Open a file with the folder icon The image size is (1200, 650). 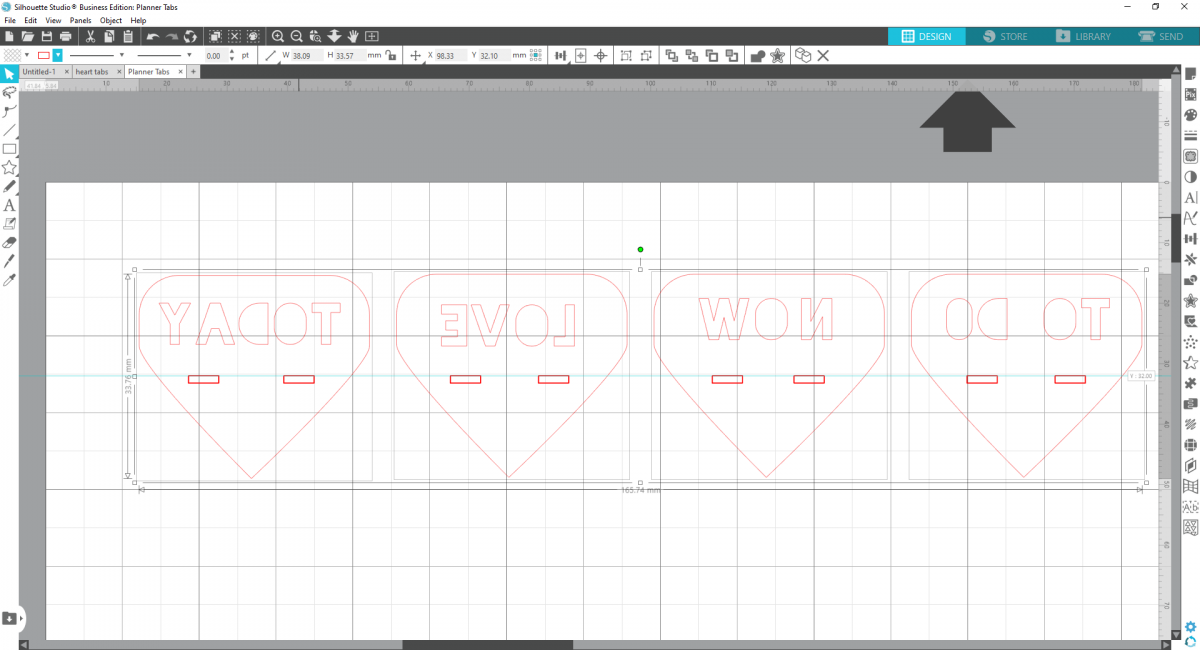[27, 36]
